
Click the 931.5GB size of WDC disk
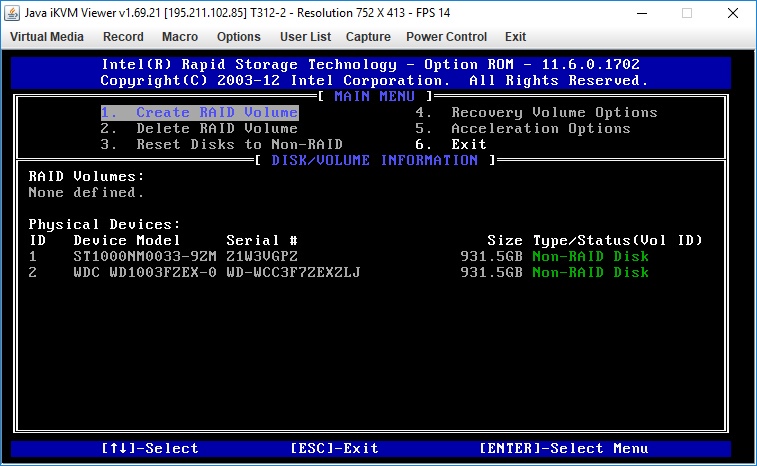pos(491,272)
